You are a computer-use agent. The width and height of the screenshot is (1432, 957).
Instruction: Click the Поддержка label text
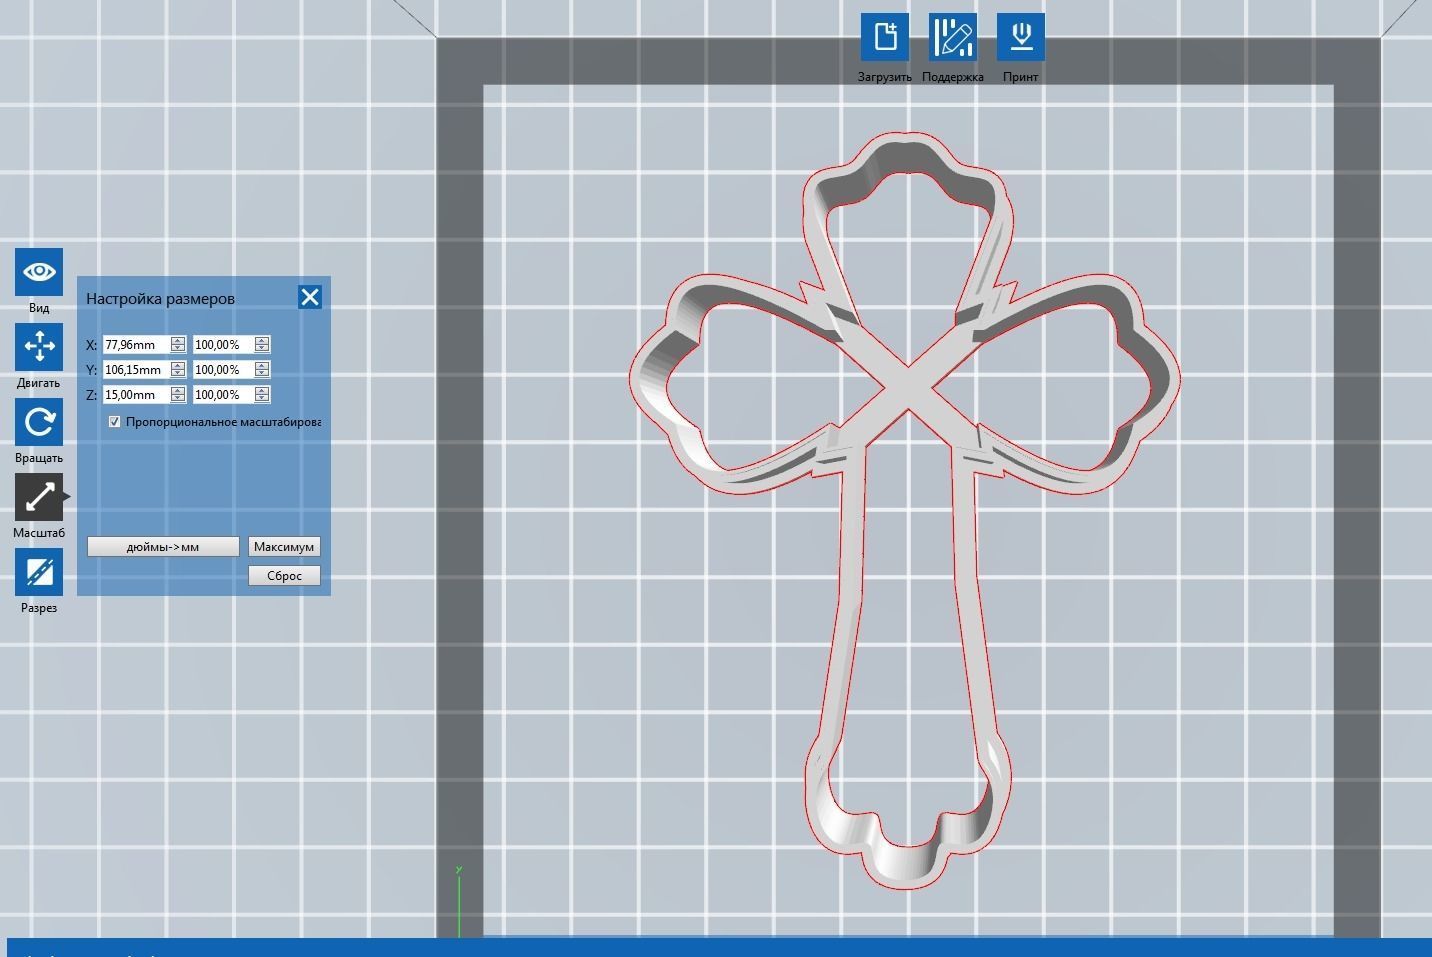[953, 77]
